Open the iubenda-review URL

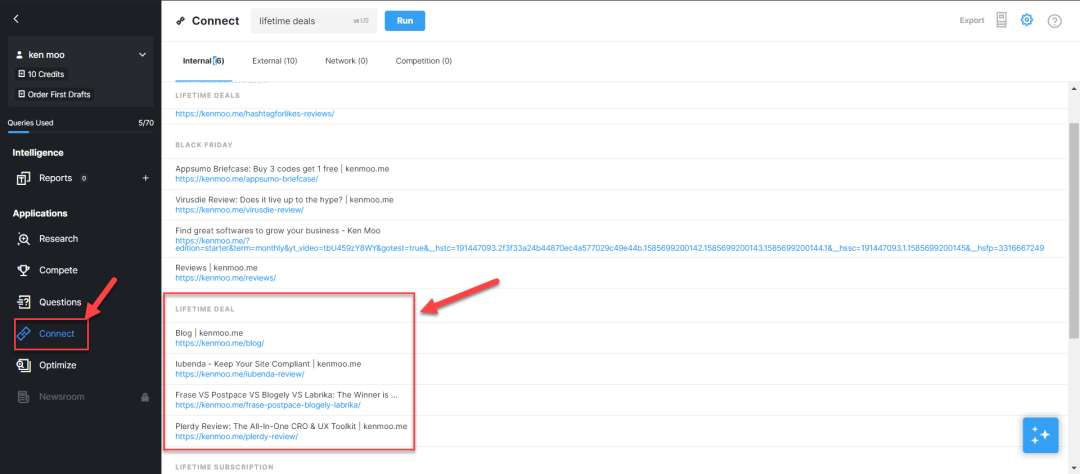pos(240,374)
